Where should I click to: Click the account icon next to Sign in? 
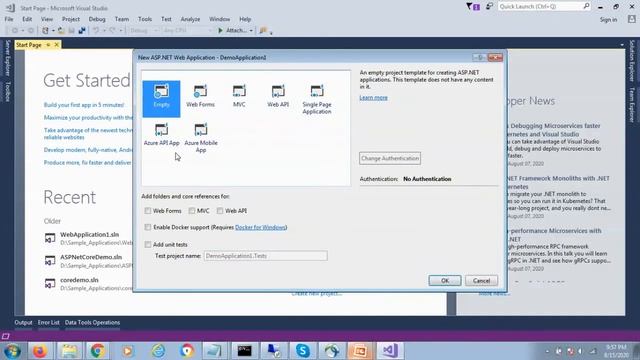(x=632, y=19)
